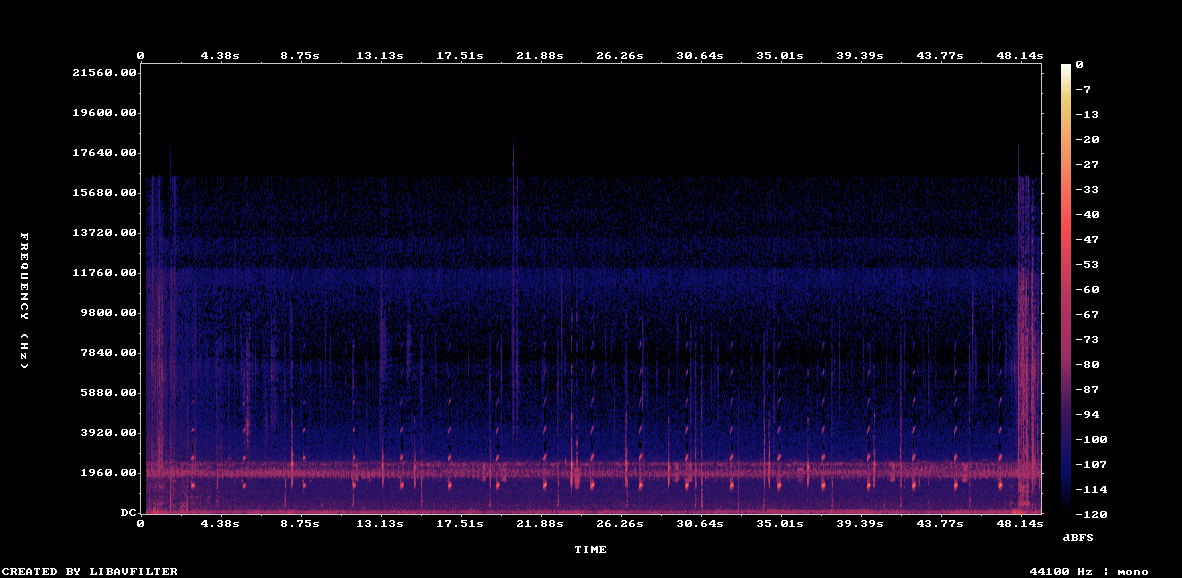
Task: Click the dBFS unit label under colorbar
Action: [1077, 537]
